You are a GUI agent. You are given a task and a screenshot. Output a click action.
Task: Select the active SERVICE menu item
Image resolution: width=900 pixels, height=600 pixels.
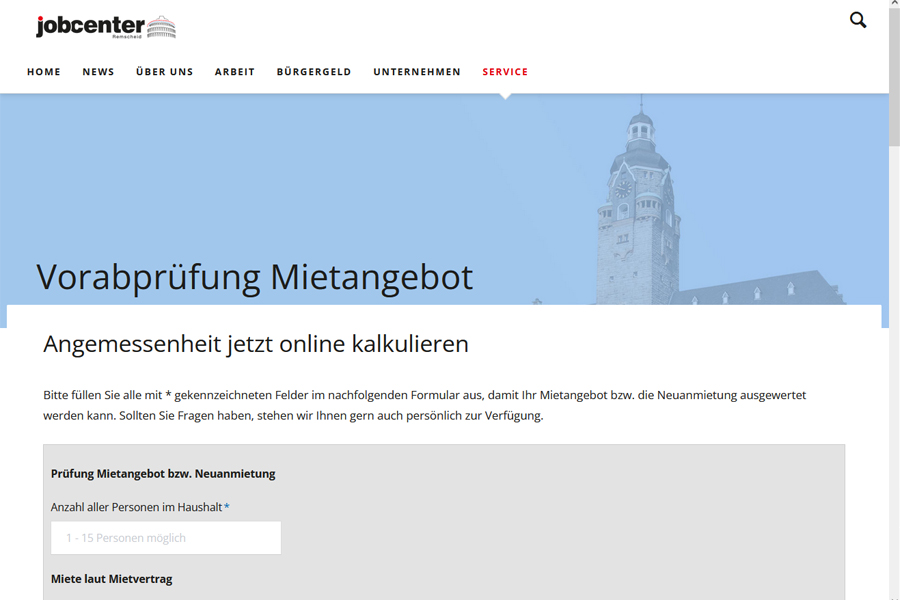505,72
